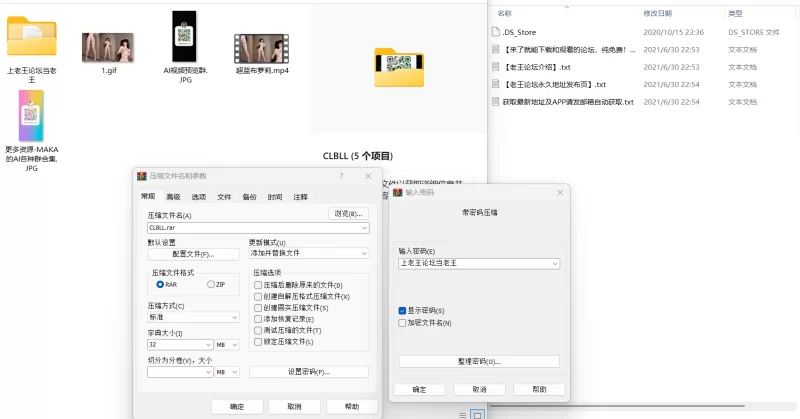Click the ? help icon in archive dialog
Image resolution: width=800 pixels, height=419 pixels.
pos(341,176)
